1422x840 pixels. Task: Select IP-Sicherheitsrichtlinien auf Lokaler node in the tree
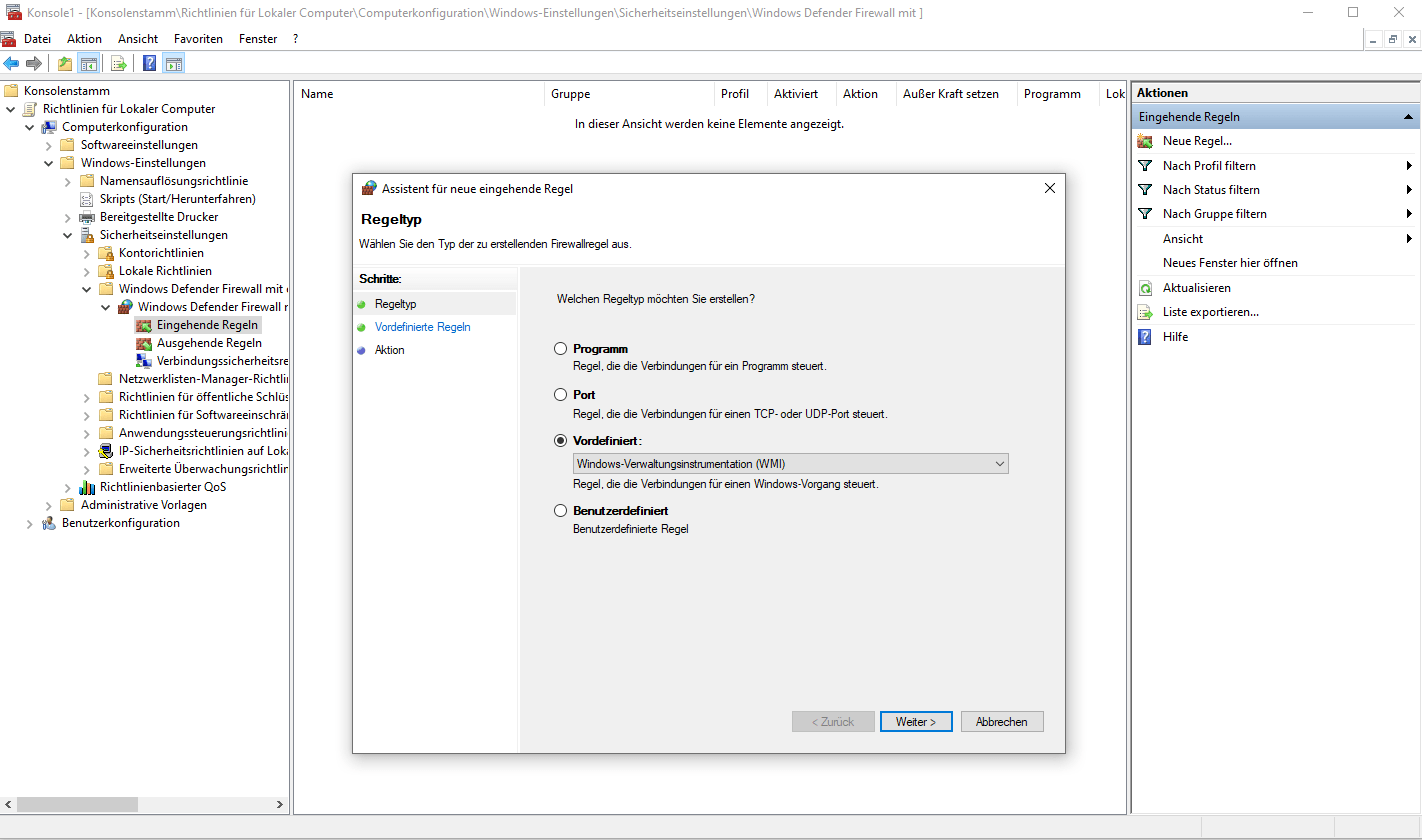[x=203, y=451]
